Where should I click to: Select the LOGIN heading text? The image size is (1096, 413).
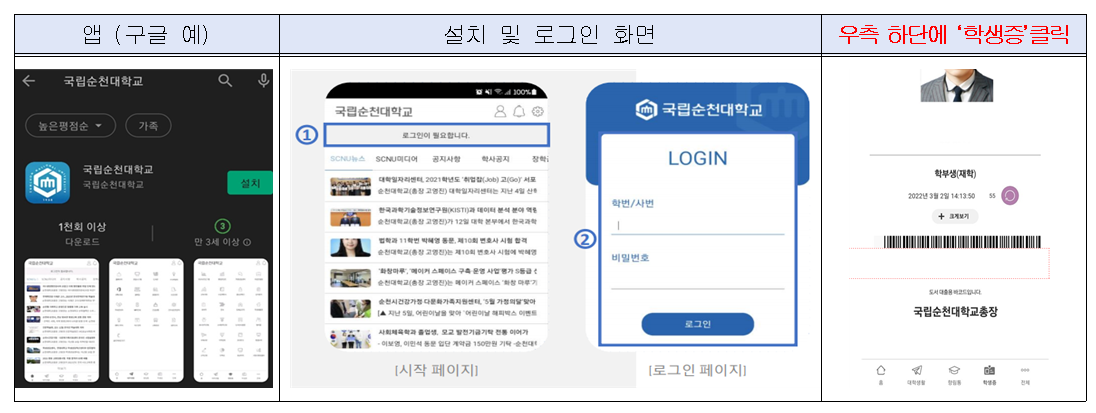pos(697,158)
